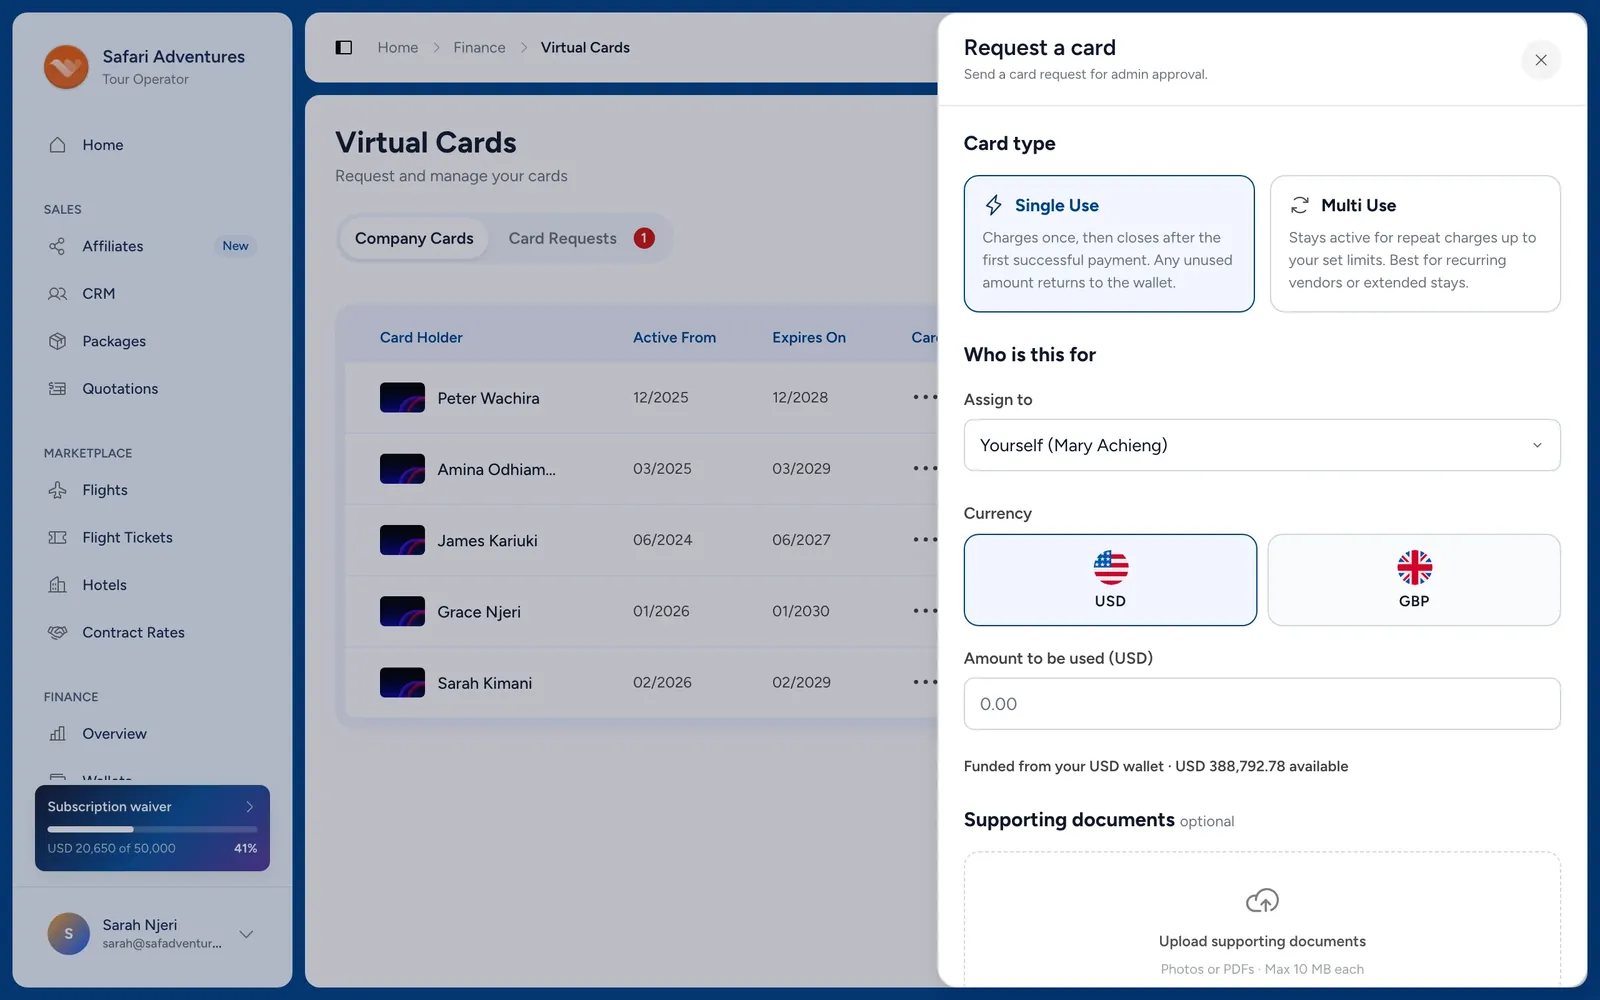
Task: Click the Amount to be used field
Action: [x=1262, y=704]
